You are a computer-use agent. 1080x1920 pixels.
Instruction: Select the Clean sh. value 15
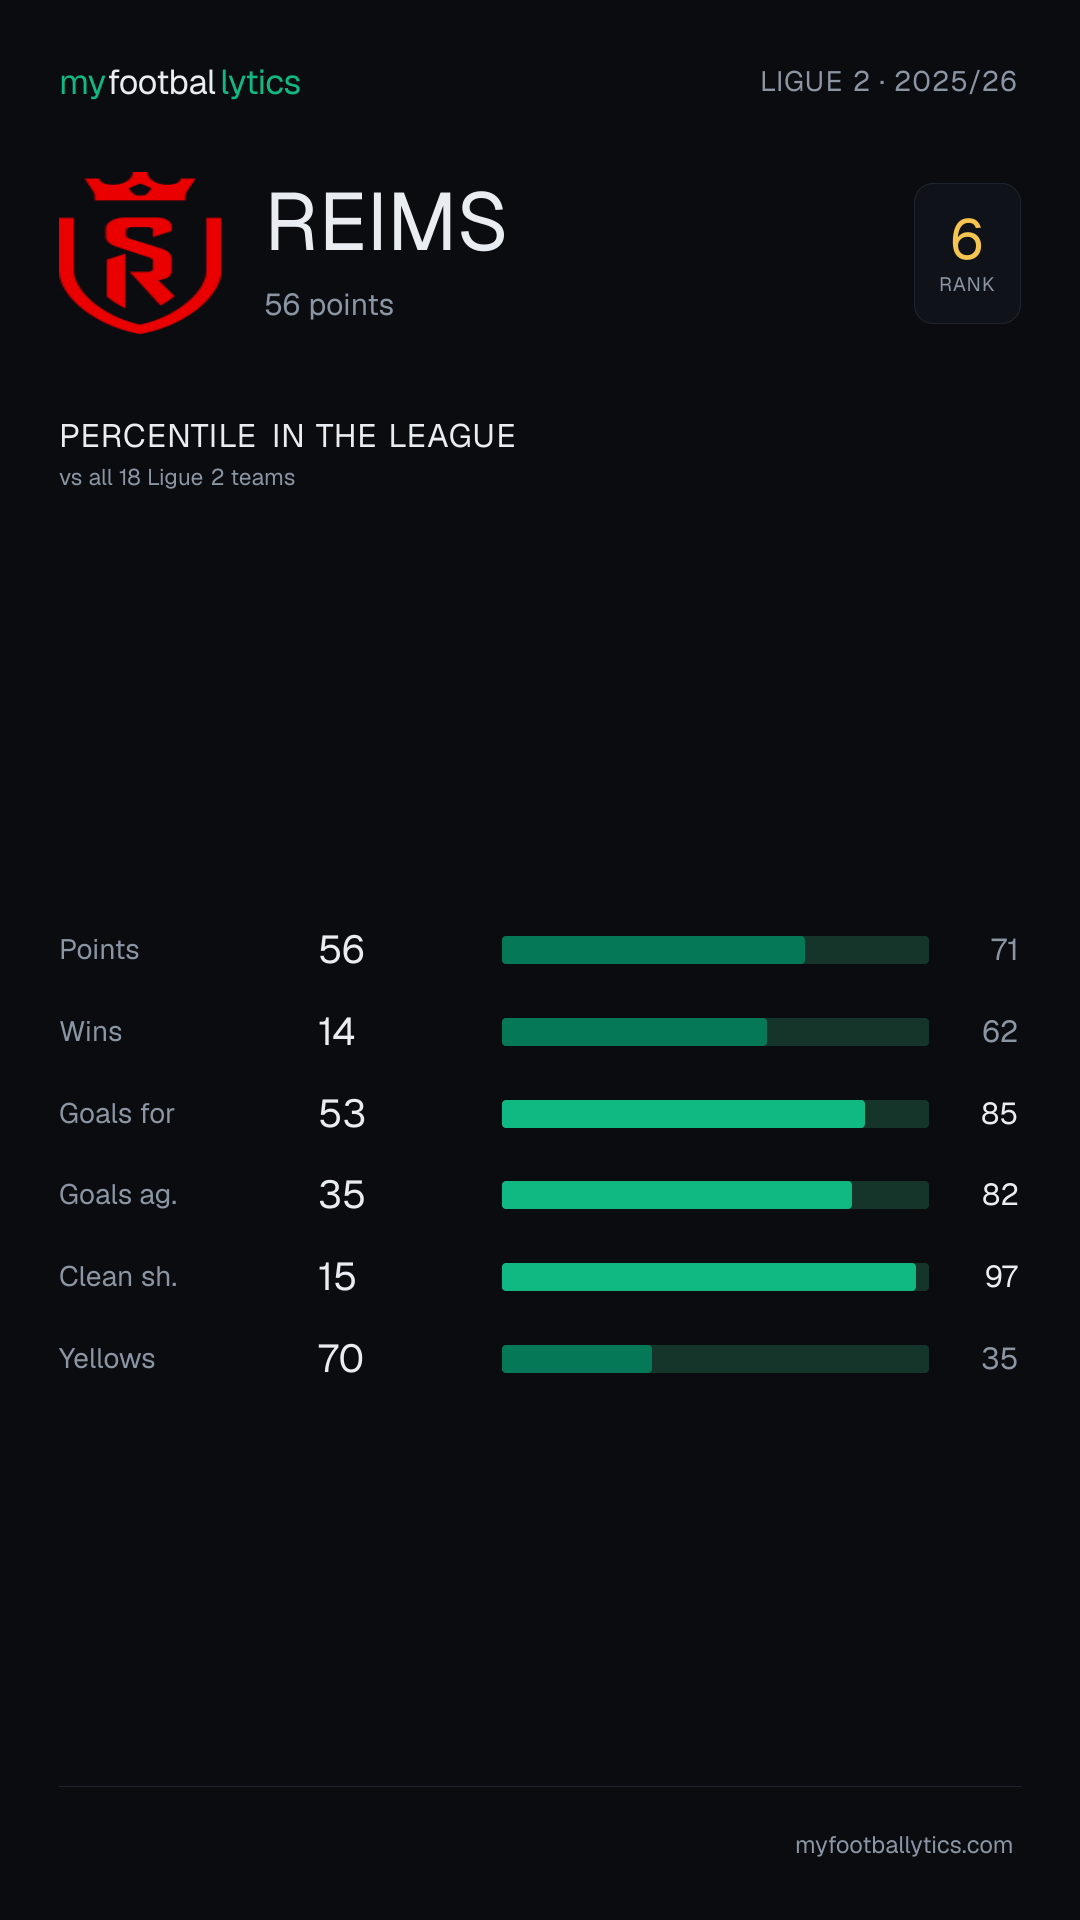click(337, 1277)
